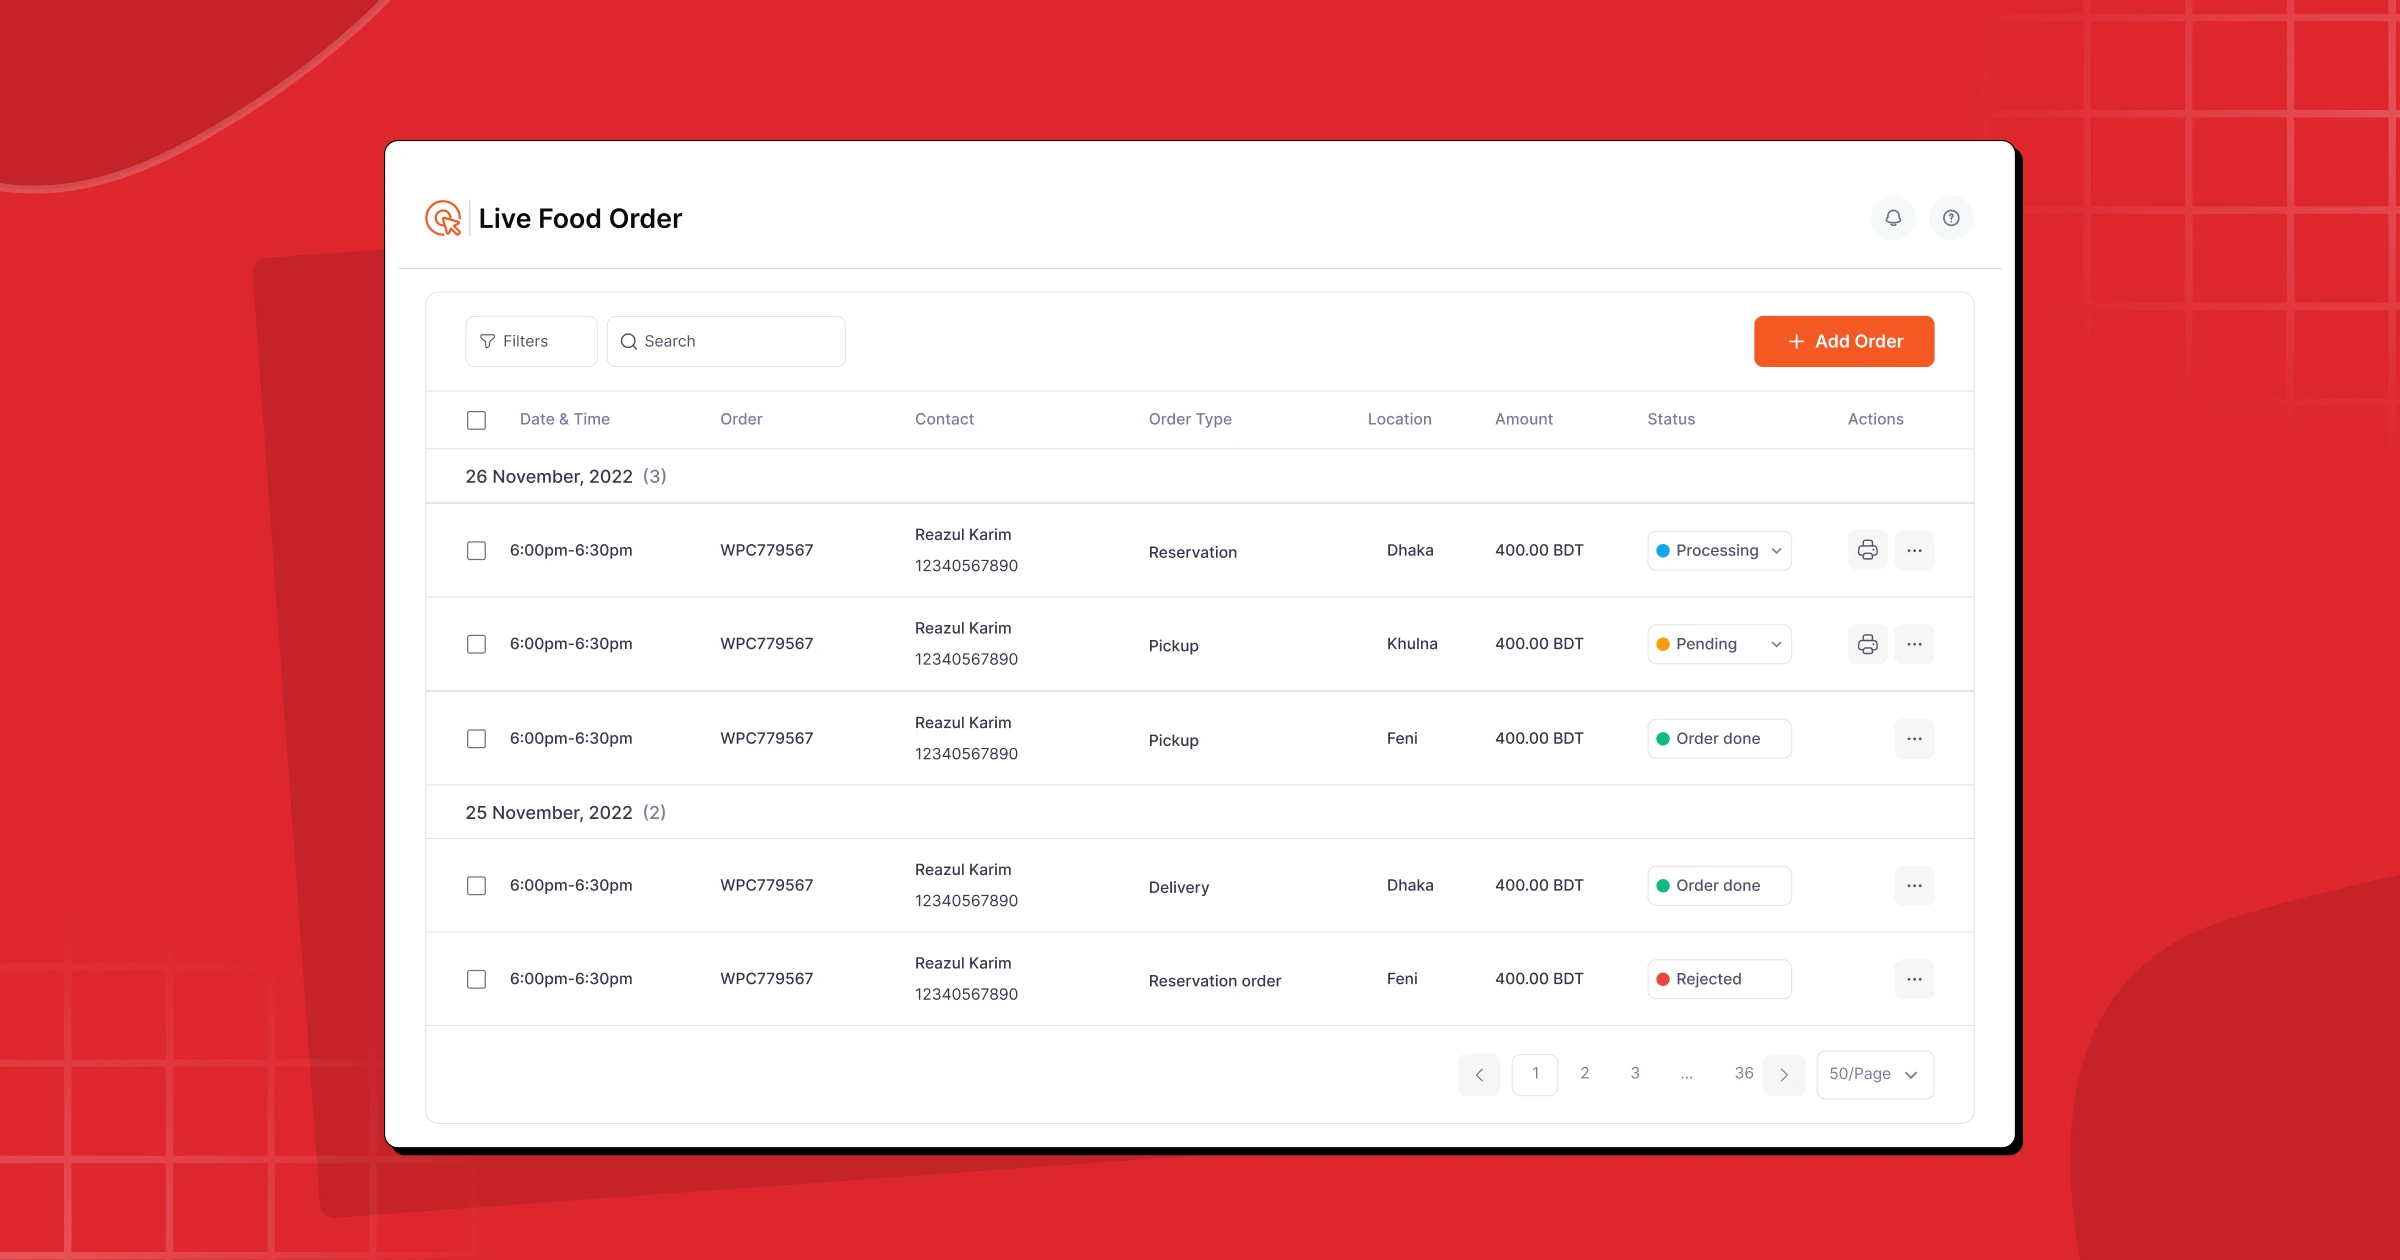This screenshot has width=2400, height=1260.
Task: Select the Reservation order row checkbox in Feni
Action: [476, 979]
